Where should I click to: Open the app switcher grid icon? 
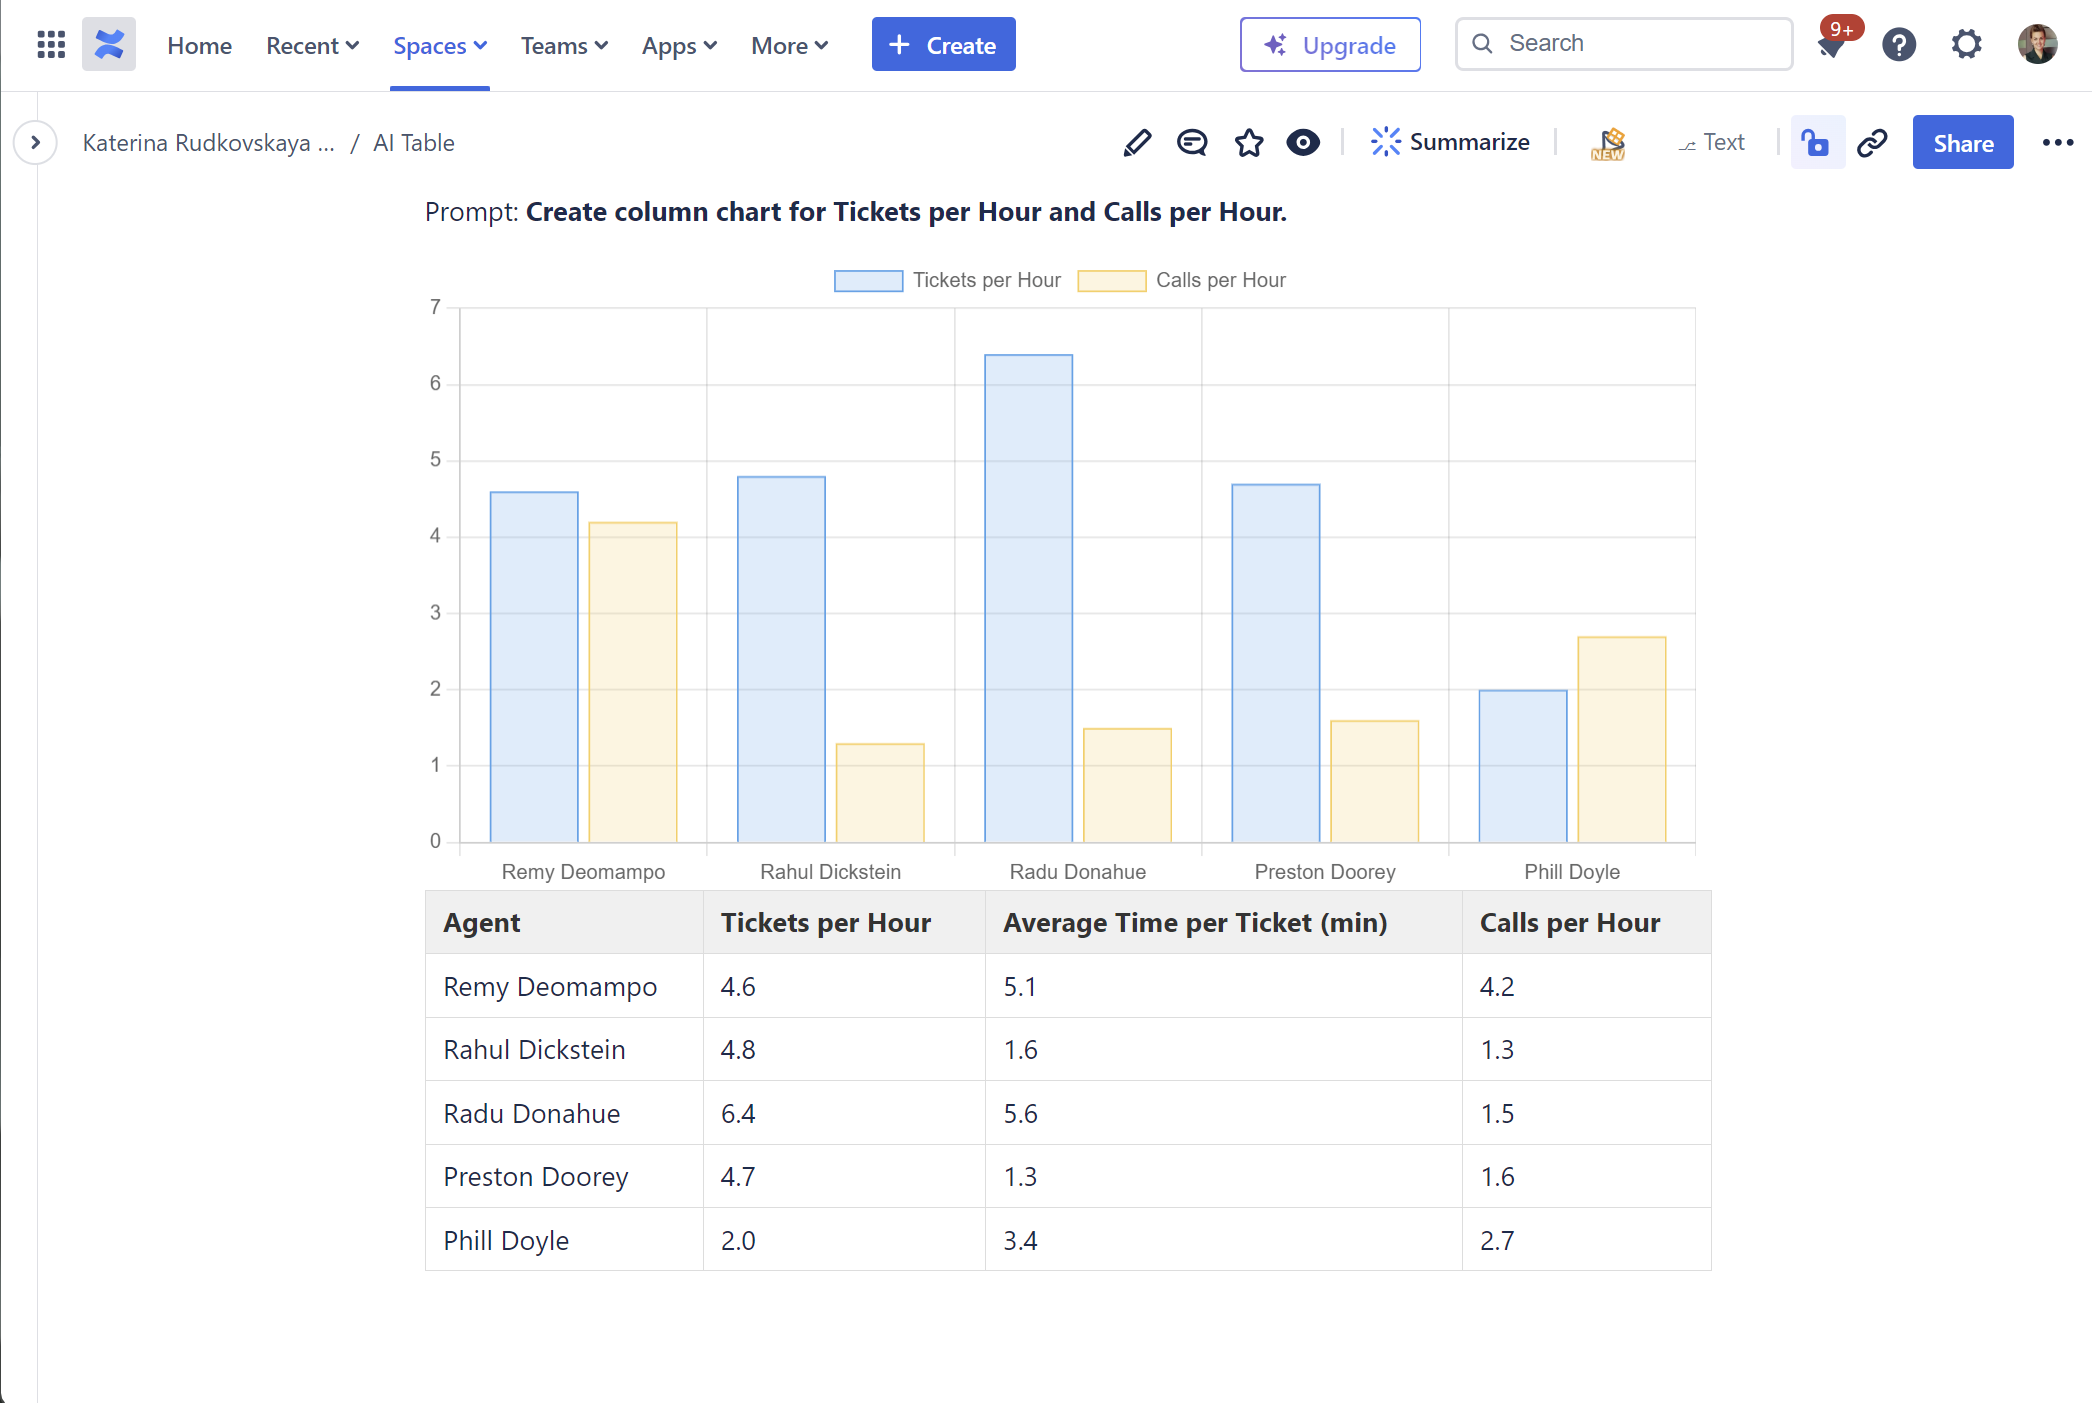51,44
